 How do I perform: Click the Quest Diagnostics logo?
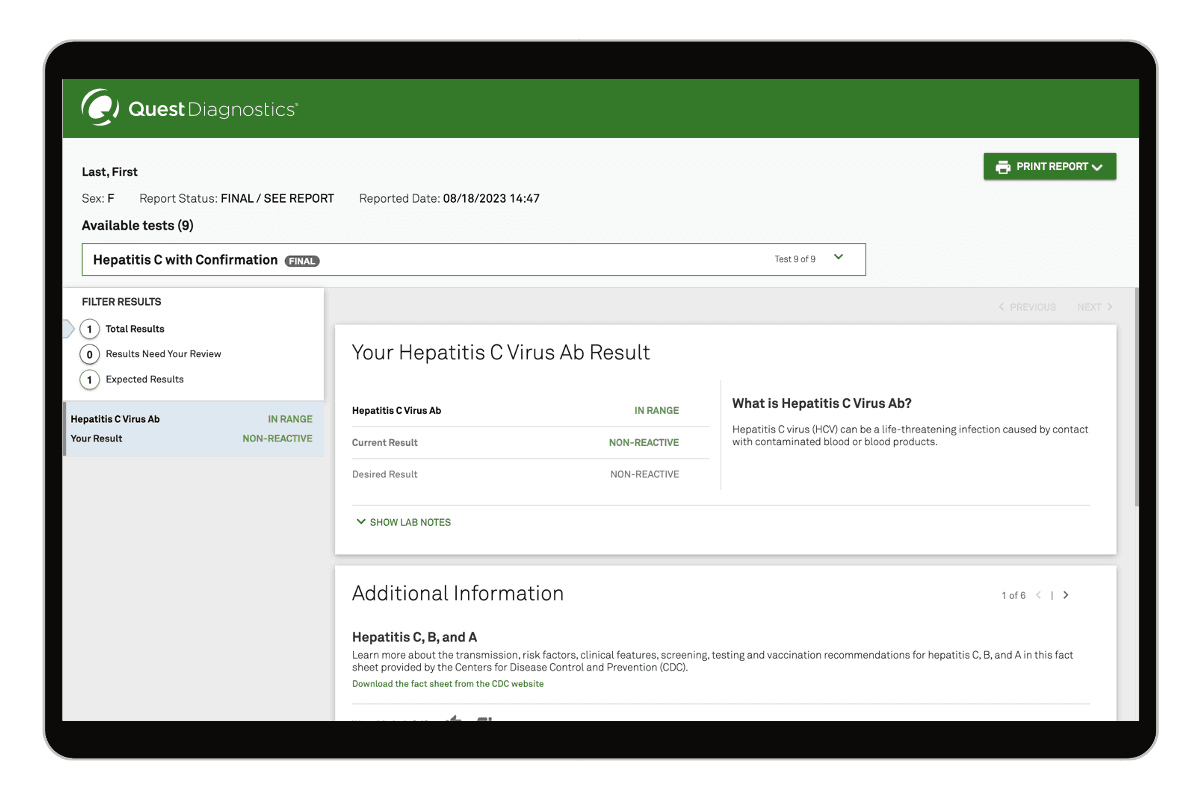point(189,108)
